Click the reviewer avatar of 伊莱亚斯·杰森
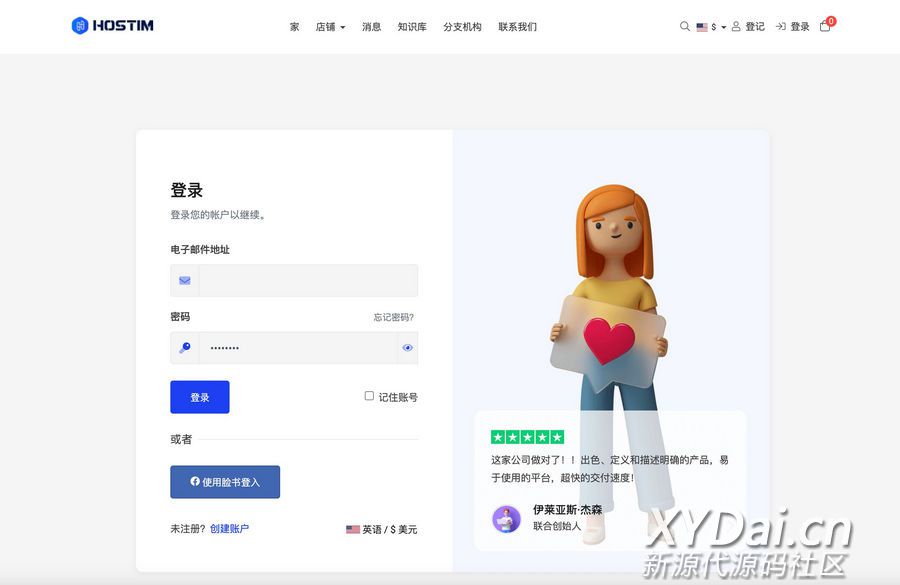Screen dimensions: 900x585 pyautogui.click(x=506, y=519)
